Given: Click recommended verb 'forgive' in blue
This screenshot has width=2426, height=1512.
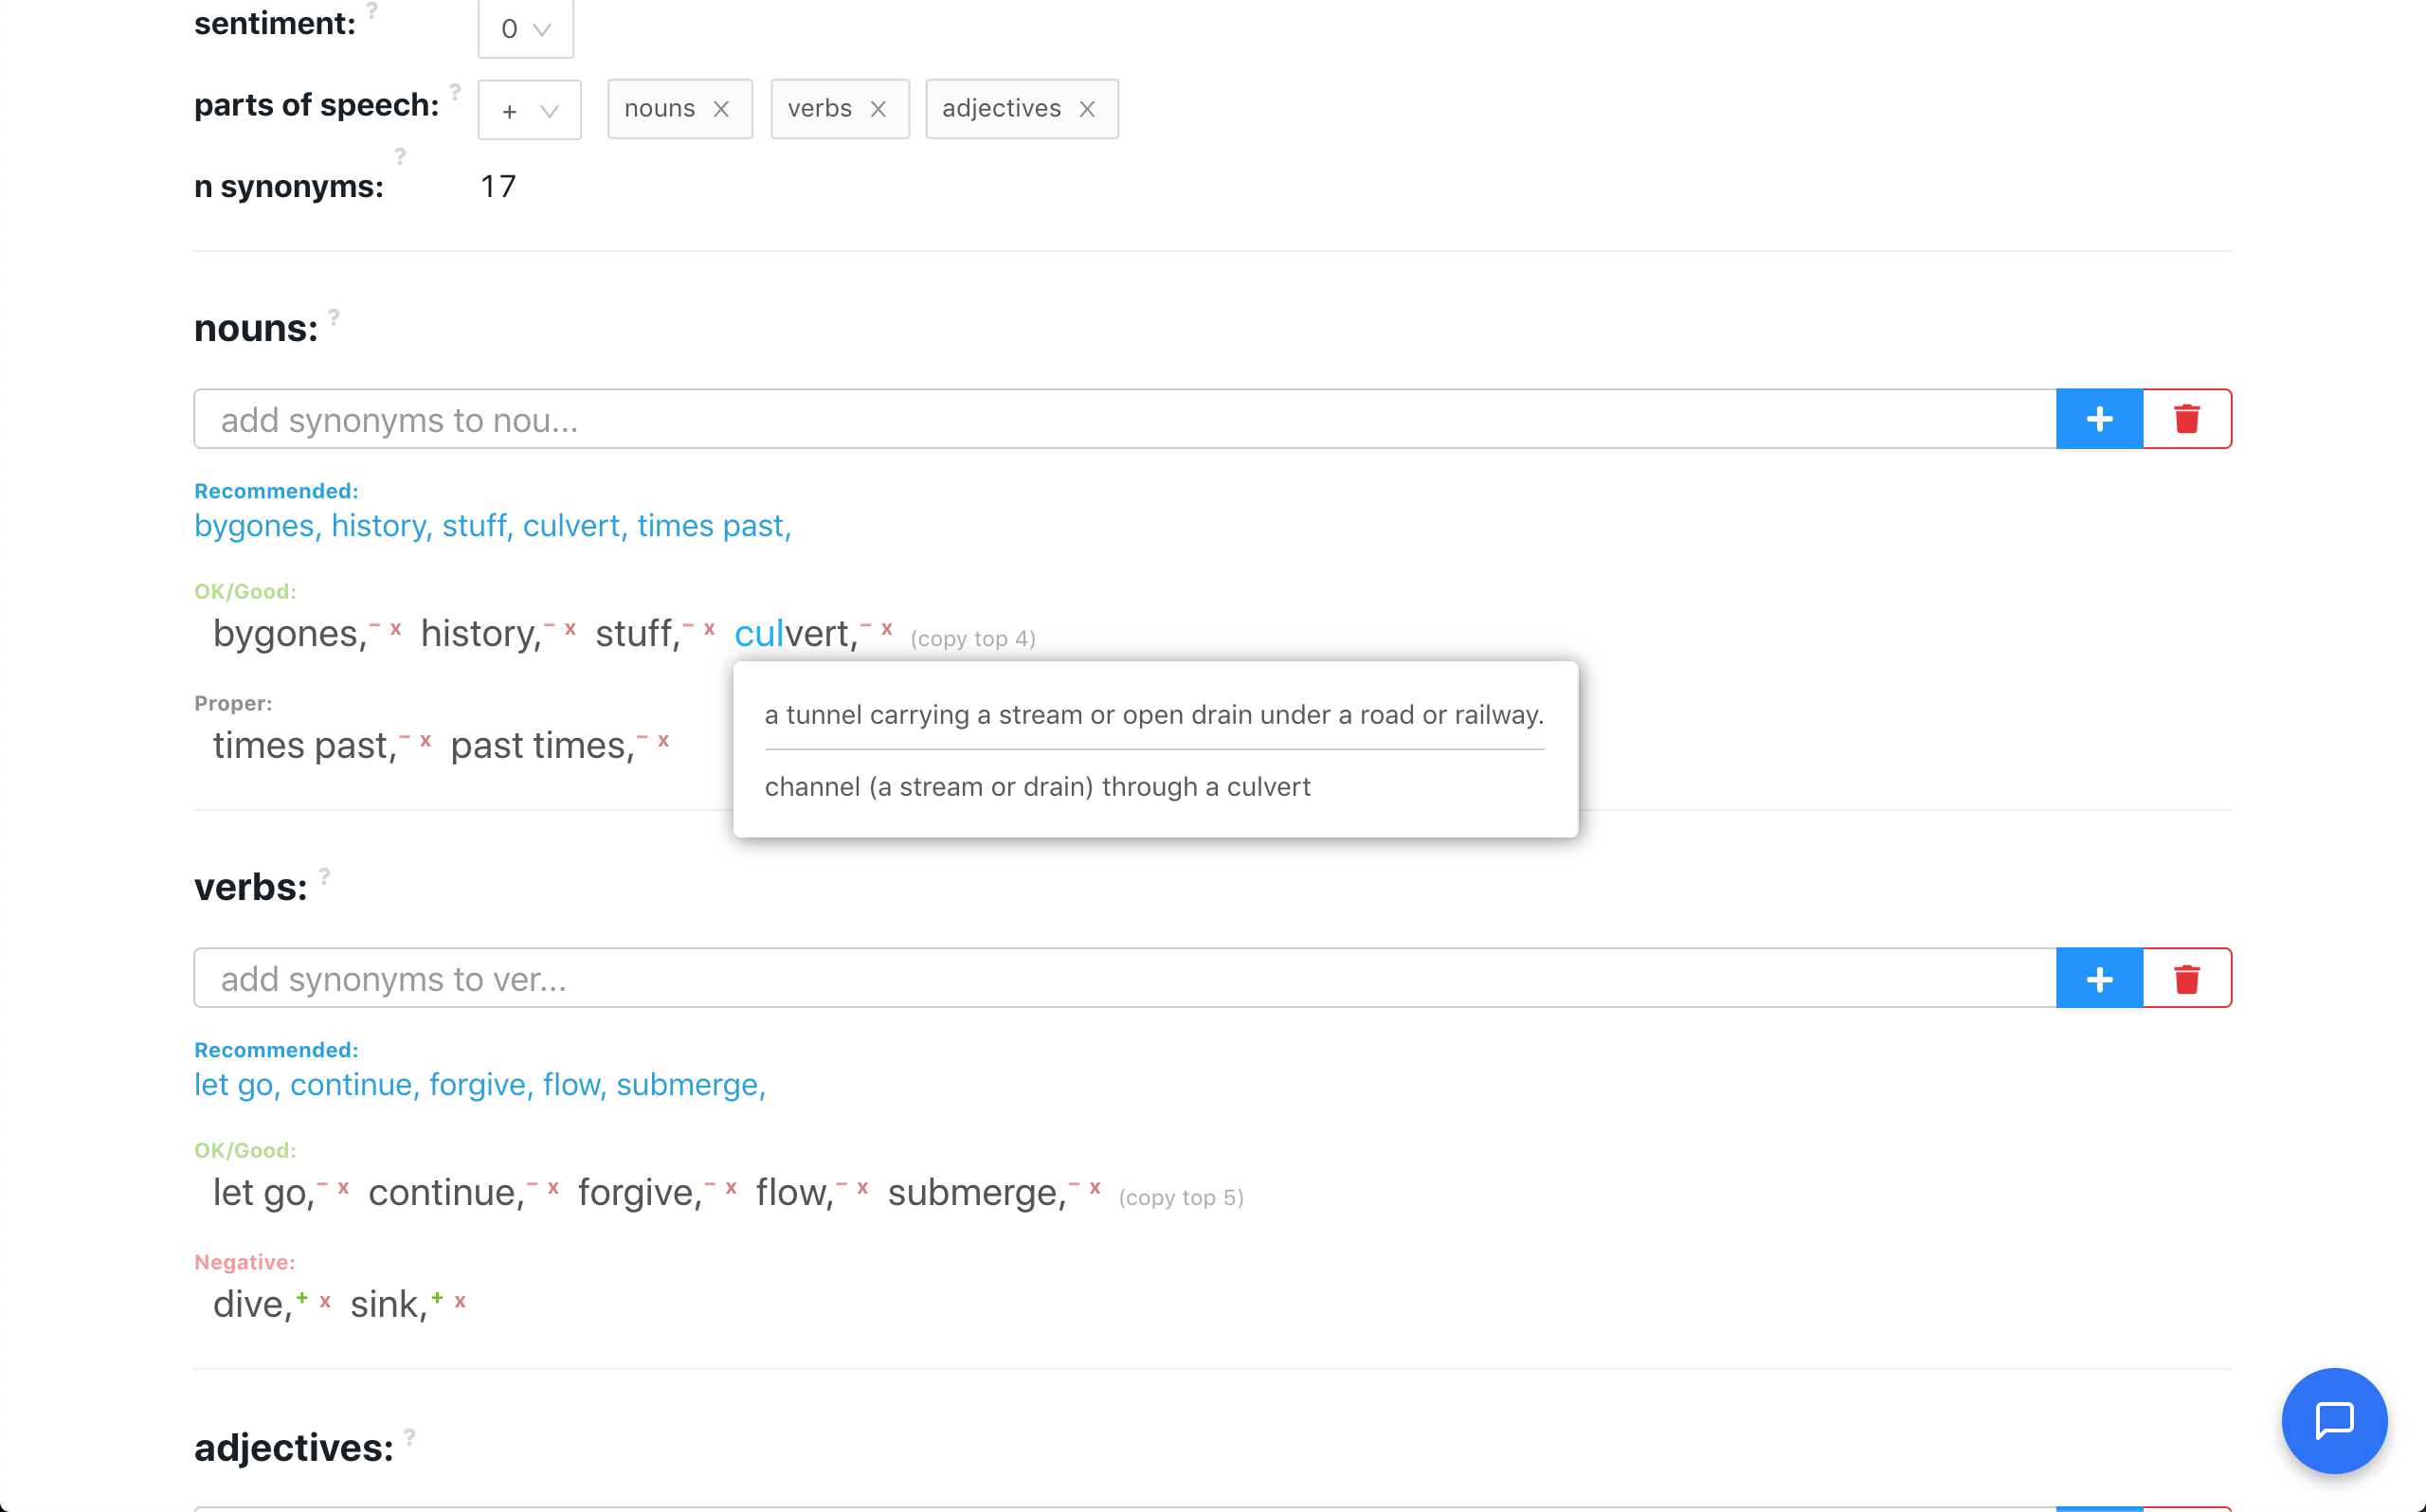Looking at the screenshot, I should tap(477, 1085).
